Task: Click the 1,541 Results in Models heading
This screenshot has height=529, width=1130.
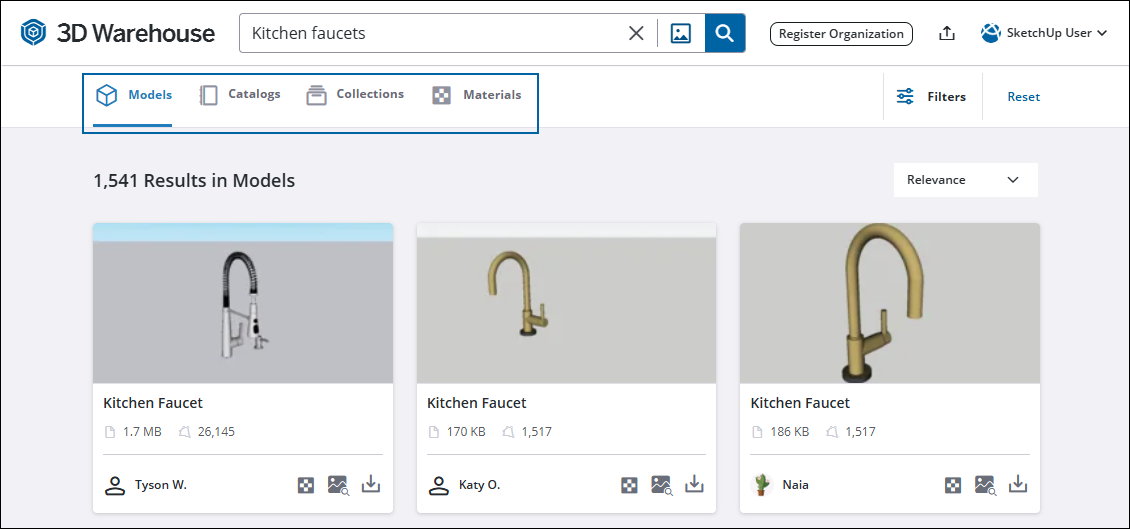Action: pos(194,180)
